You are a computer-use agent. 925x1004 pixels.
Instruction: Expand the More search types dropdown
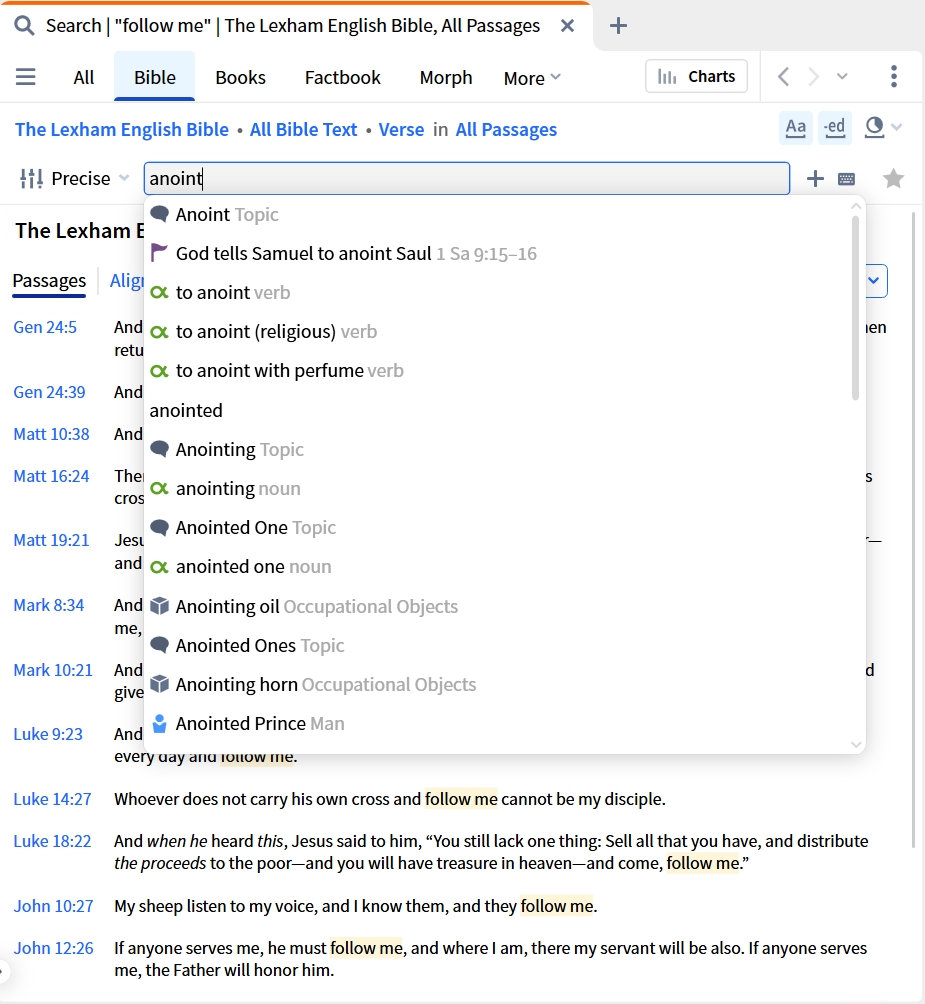[532, 78]
